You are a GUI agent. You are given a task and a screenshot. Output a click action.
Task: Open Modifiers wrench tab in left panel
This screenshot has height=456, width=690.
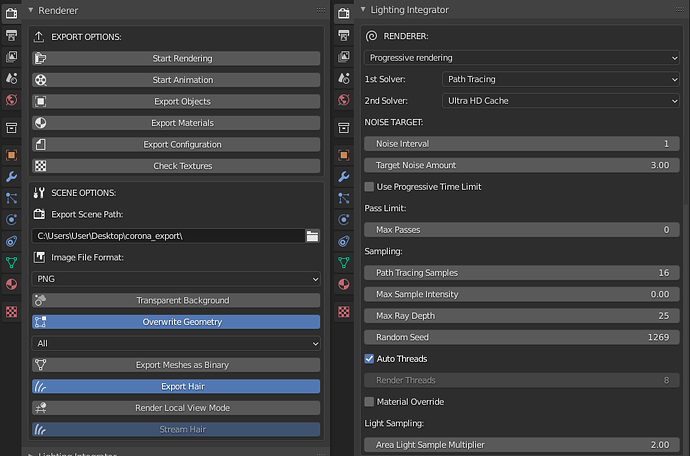pyautogui.click(x=11, y=177)
